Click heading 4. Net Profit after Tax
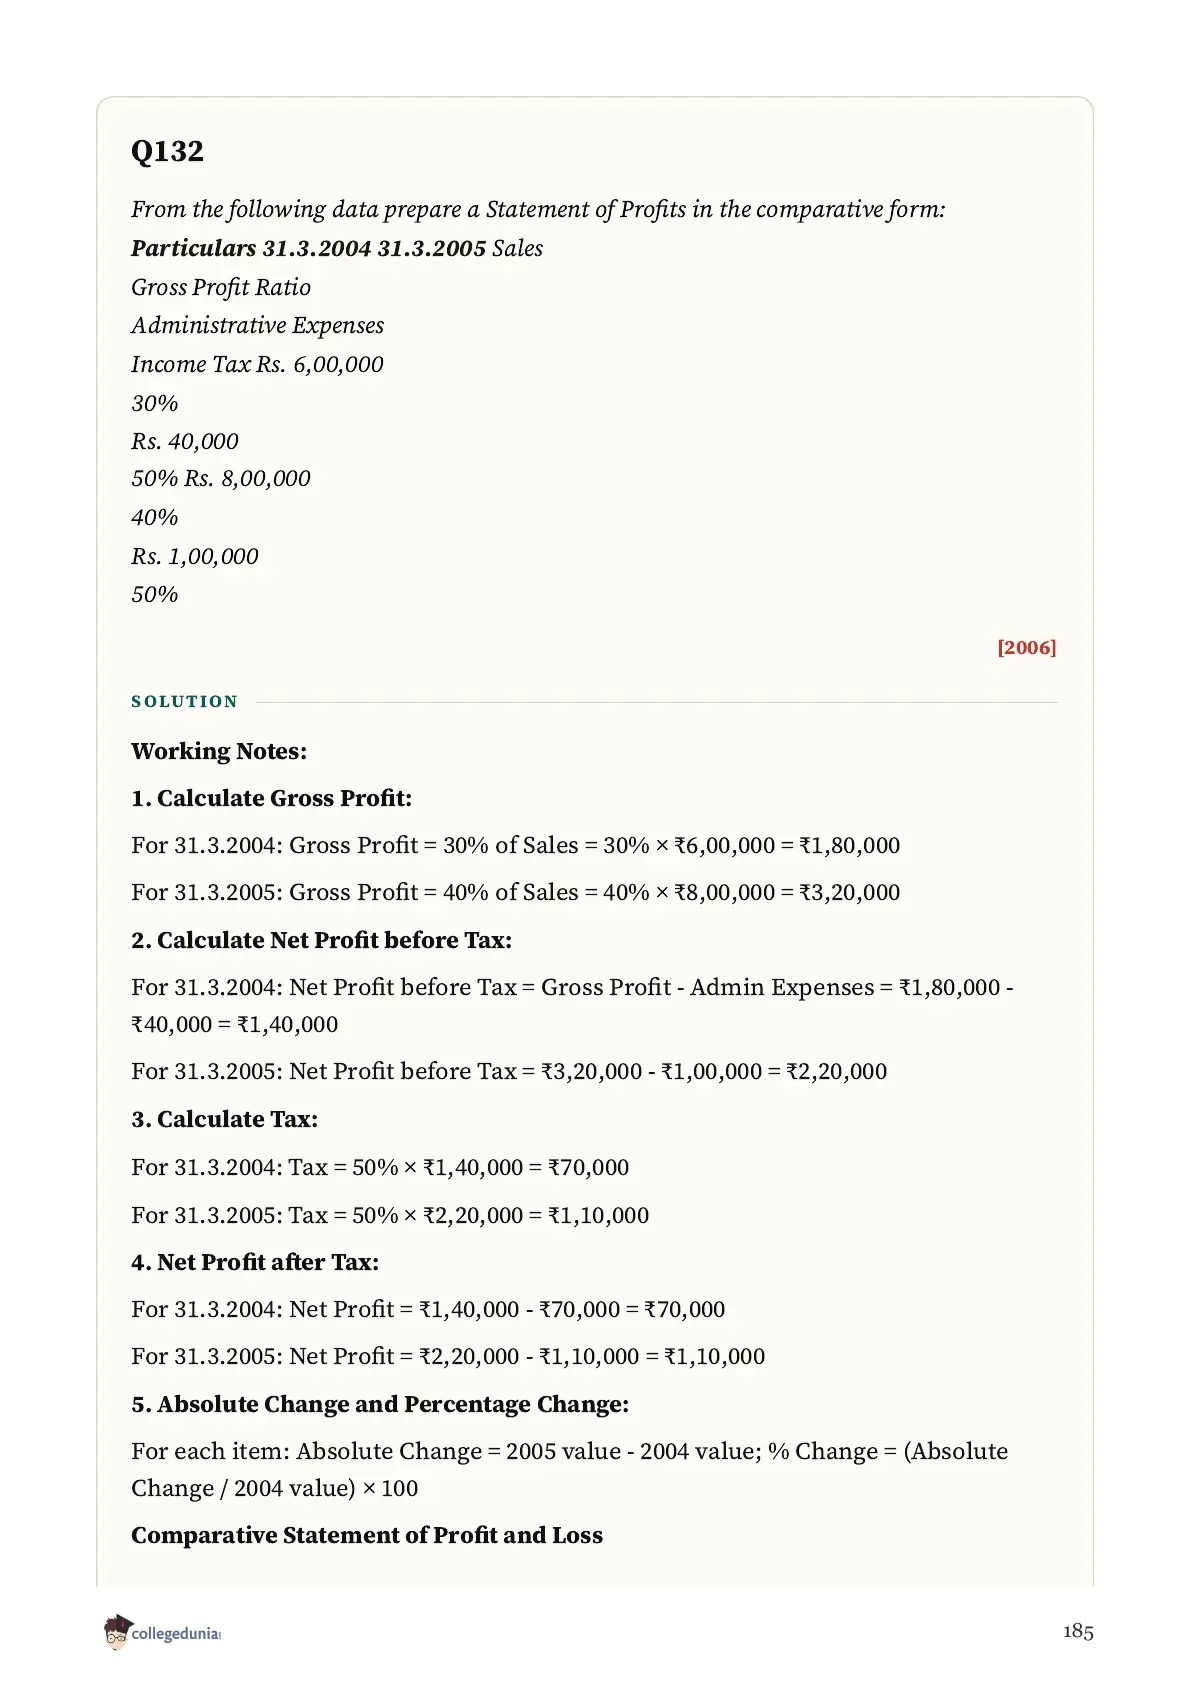The width and height of the screenshot is (1190, 1684). tap(255, 1262)
